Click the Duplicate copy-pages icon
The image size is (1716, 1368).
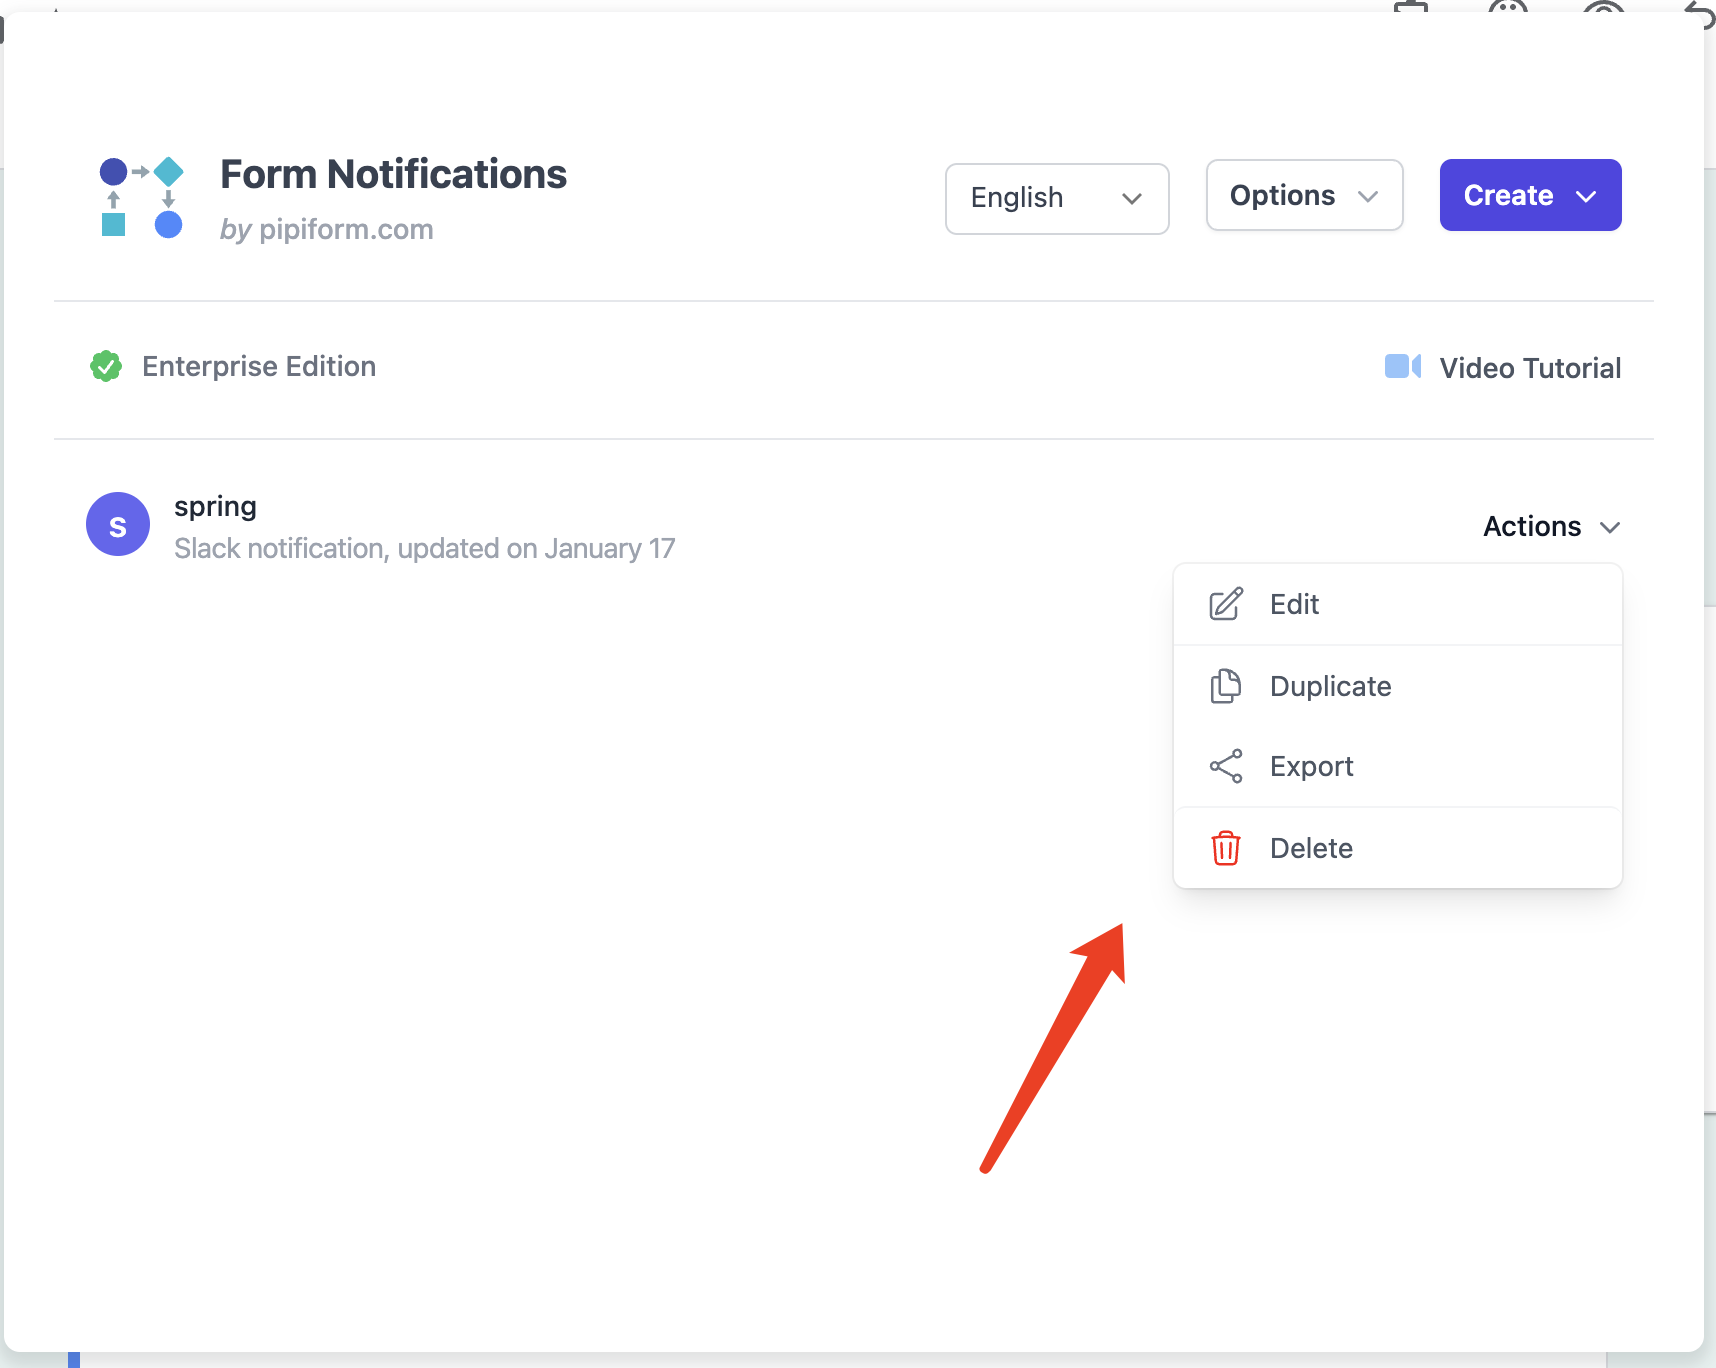pos(1226,686)
